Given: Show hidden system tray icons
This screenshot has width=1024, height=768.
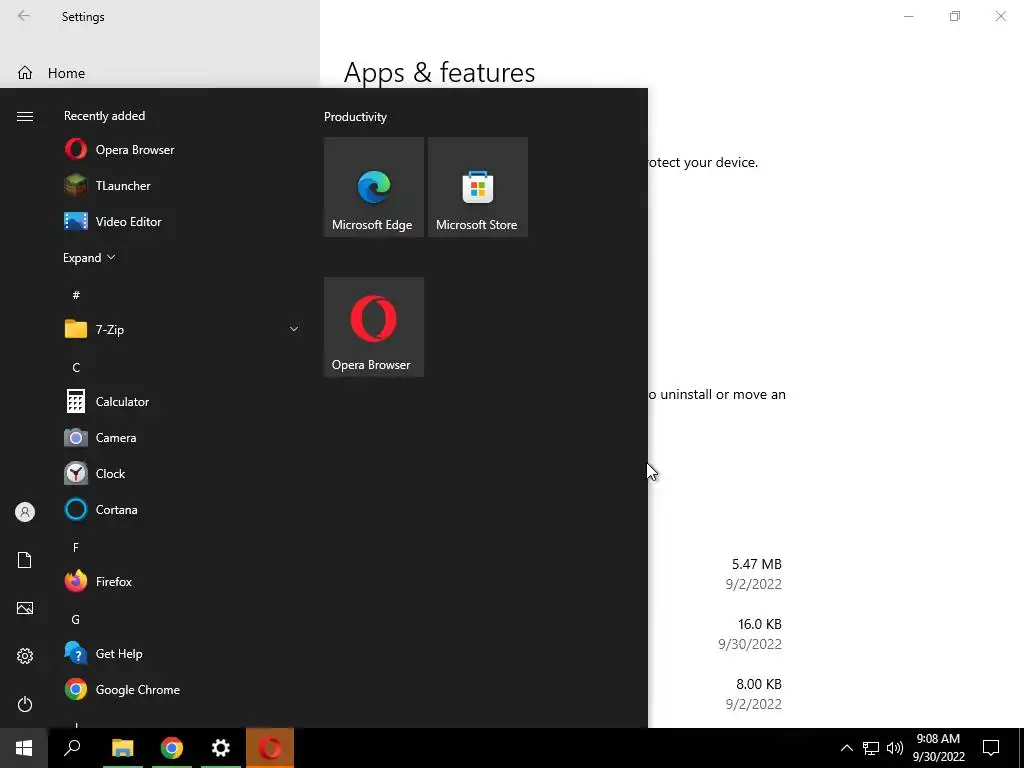Looking at the screenshot, I should (846, 748).
